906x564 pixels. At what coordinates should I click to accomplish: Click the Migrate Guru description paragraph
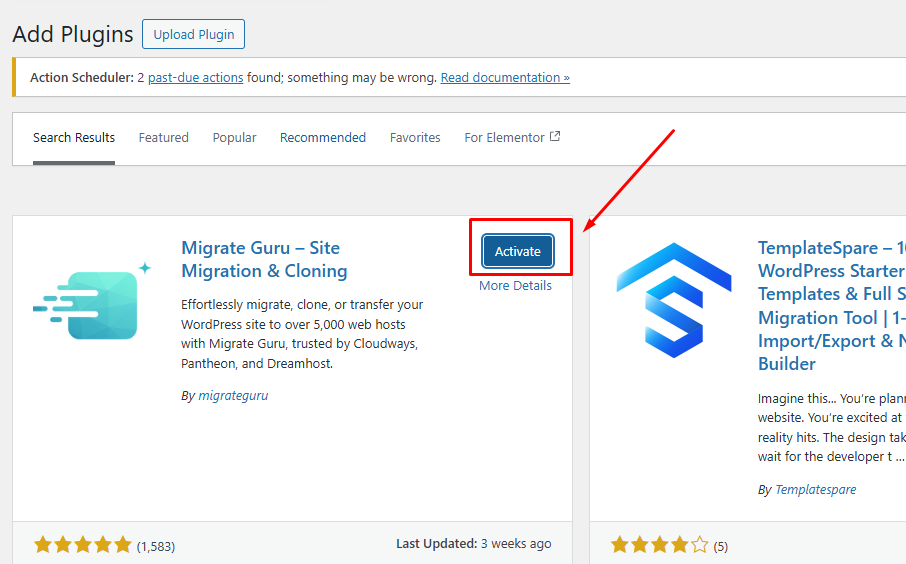(x=302, y=334)
